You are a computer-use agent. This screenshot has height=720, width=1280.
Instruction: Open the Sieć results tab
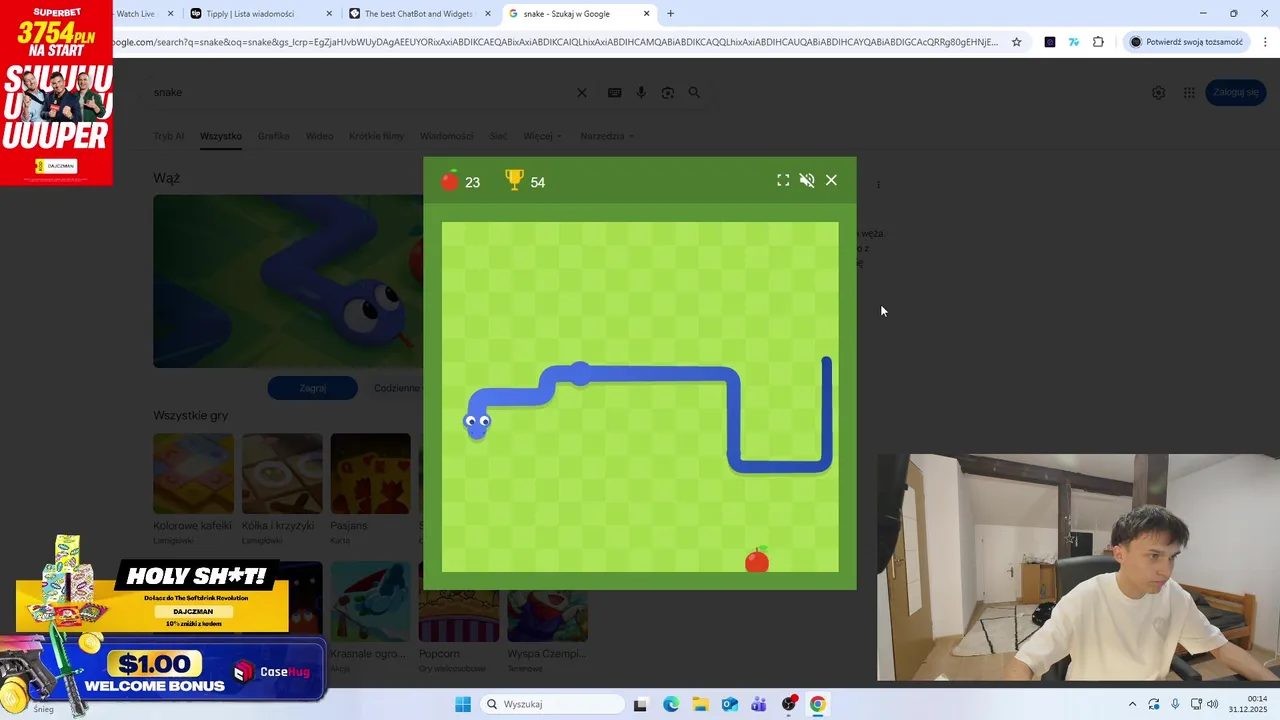pyautogui.click(x=498, y=136)
